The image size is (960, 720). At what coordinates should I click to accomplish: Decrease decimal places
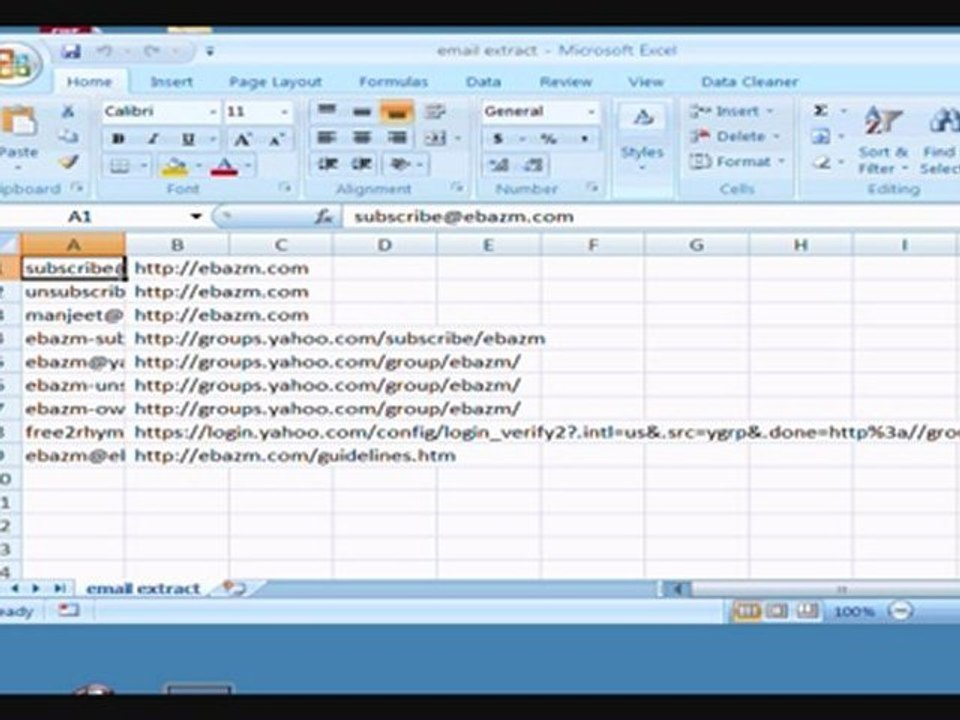click(533, 165)
